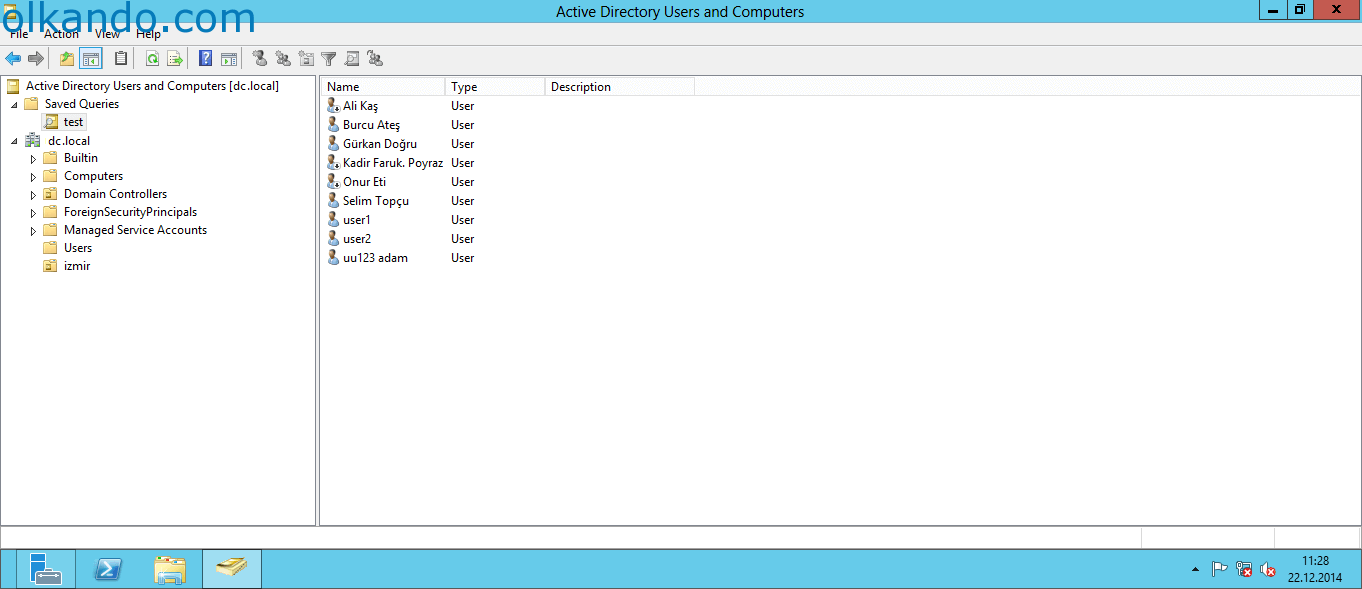Open the blue Help question mark icon
This screenshot has height=589, width=1362.
click(x=205, y=59)
